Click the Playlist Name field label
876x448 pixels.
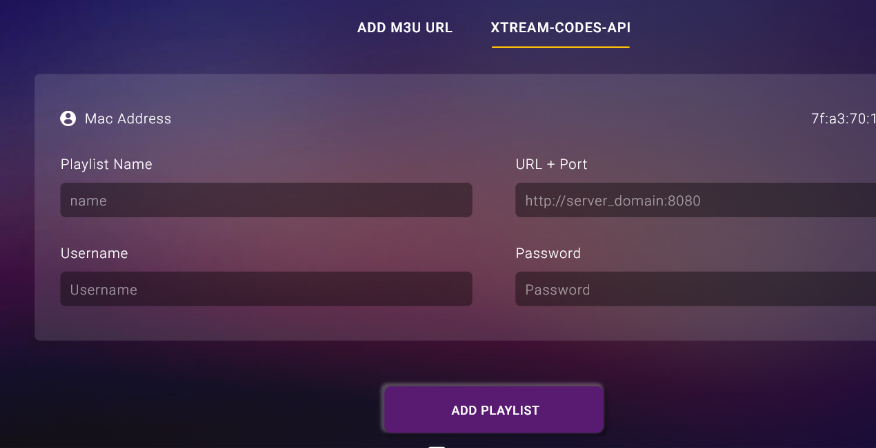point(106,164)
